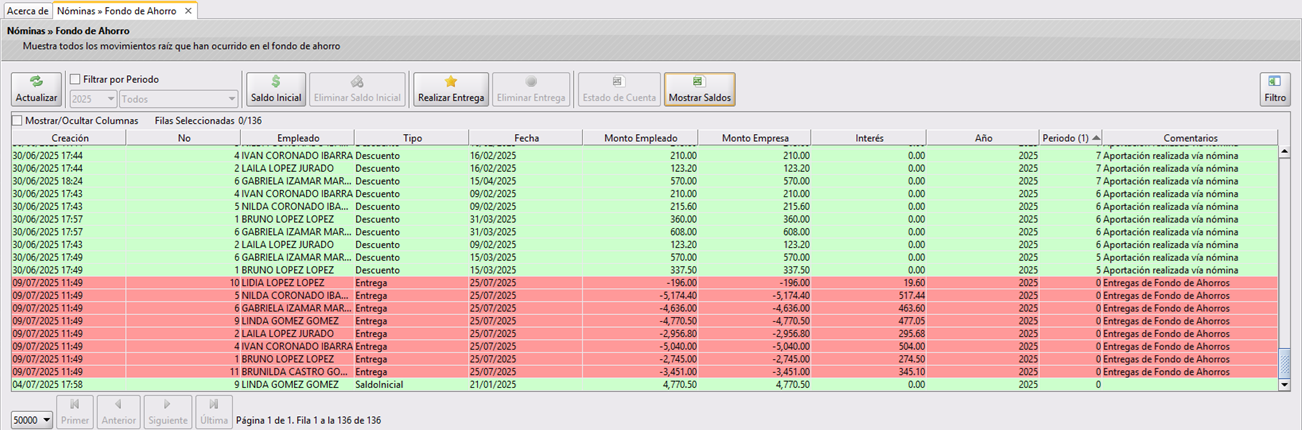Image resolution: width=1302 pixels, height=430 pixels.
Task: Go to previous page with Anterior
Action: coord(118,411)
